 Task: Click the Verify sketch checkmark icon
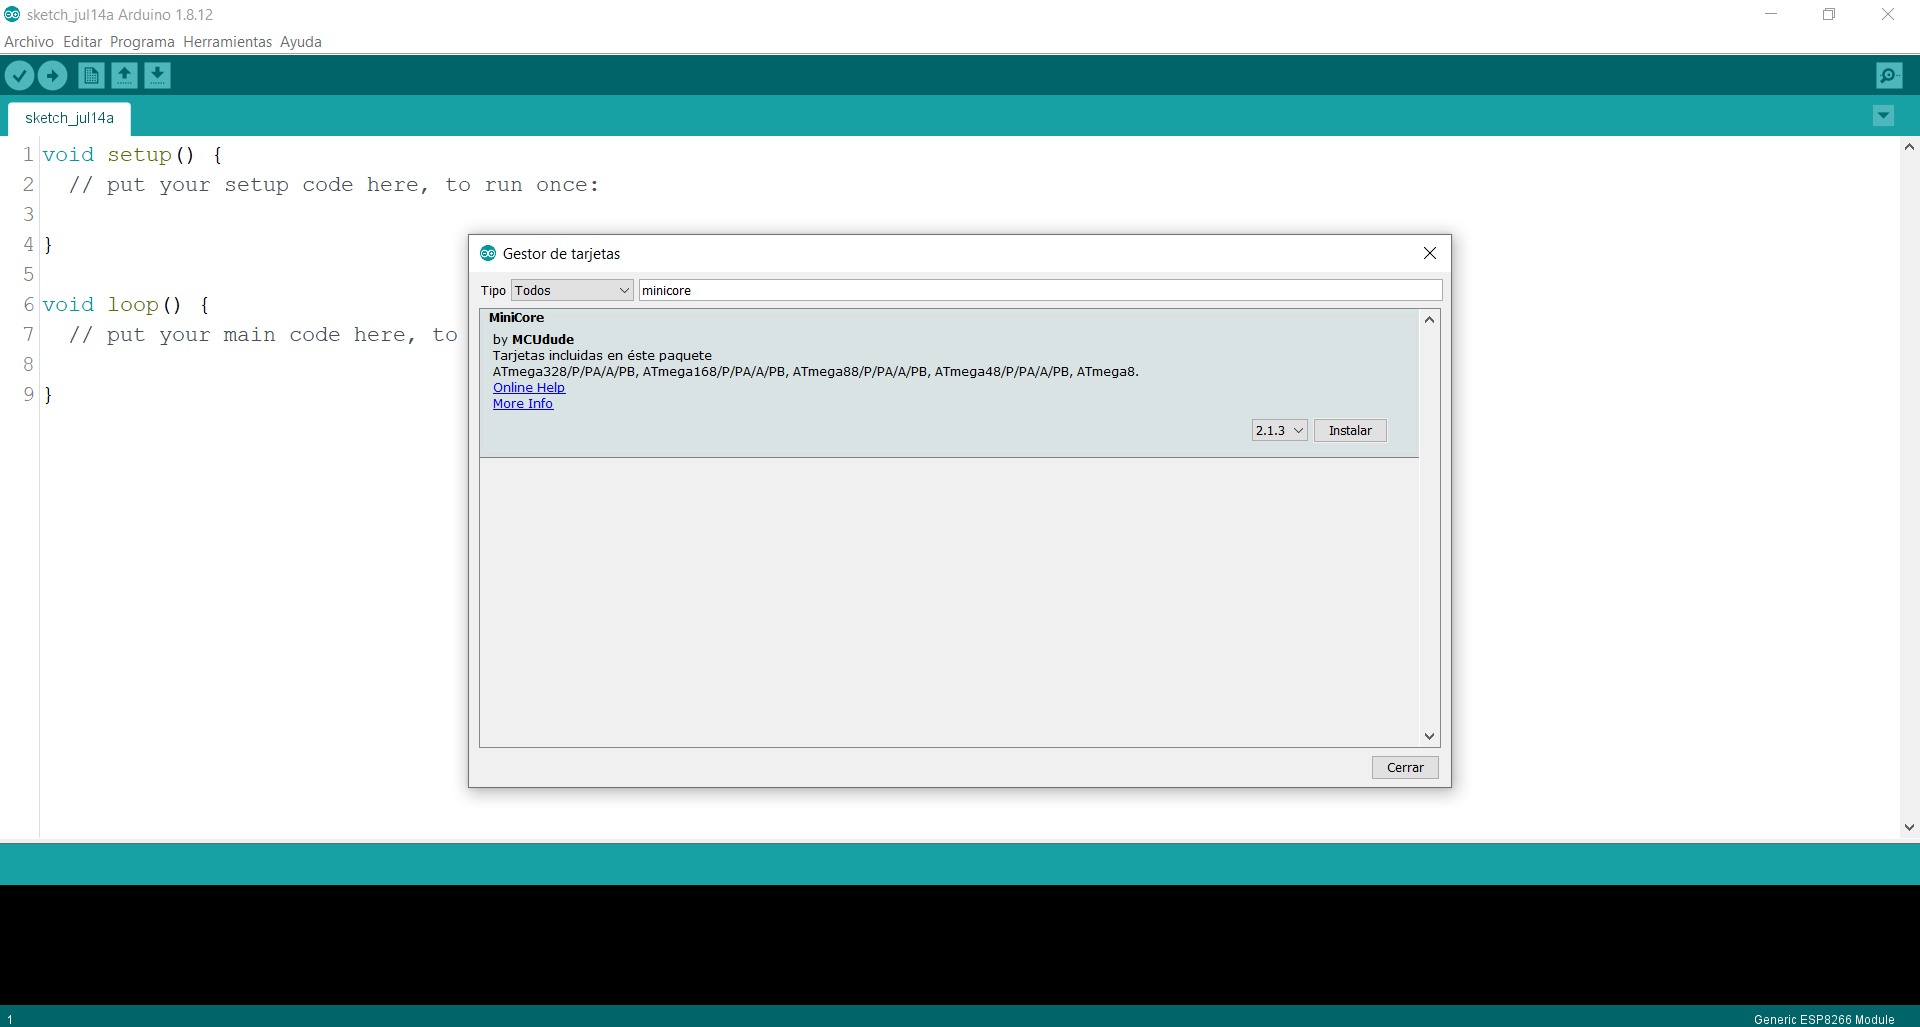pyautogui.click(x=19, y=75)
